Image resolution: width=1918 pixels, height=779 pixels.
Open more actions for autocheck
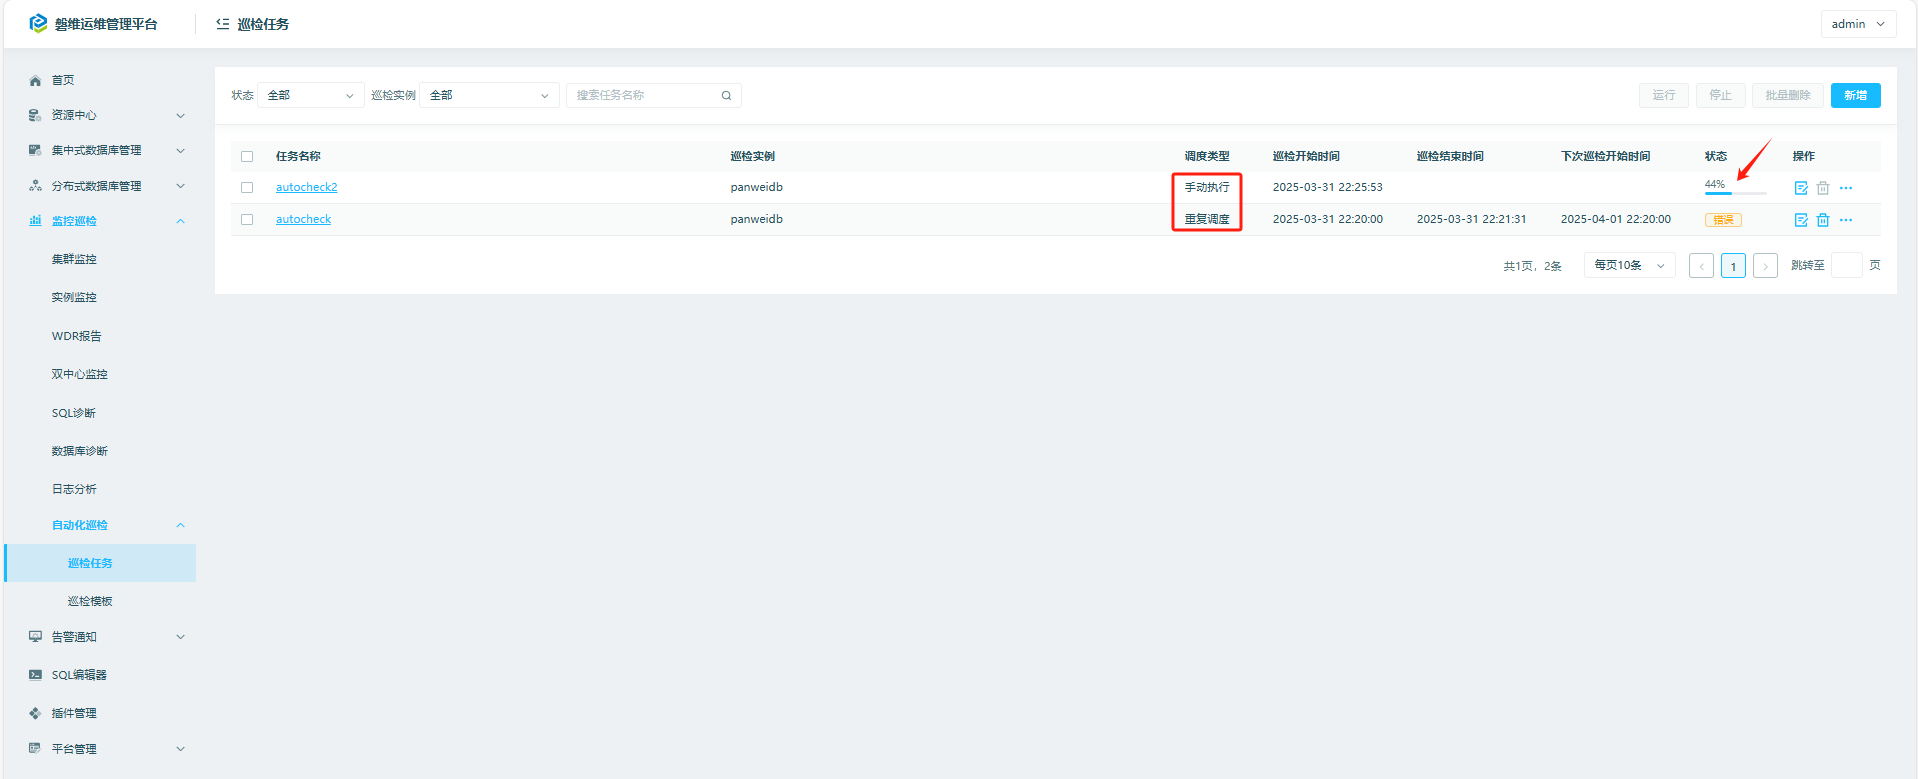[x=1846, y=220]
